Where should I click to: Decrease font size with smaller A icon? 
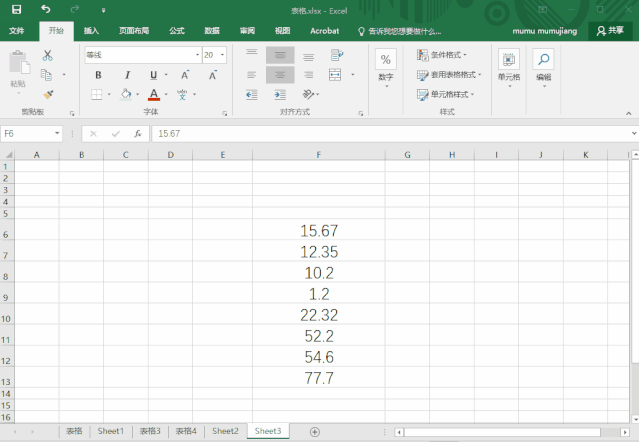[213, 75]
